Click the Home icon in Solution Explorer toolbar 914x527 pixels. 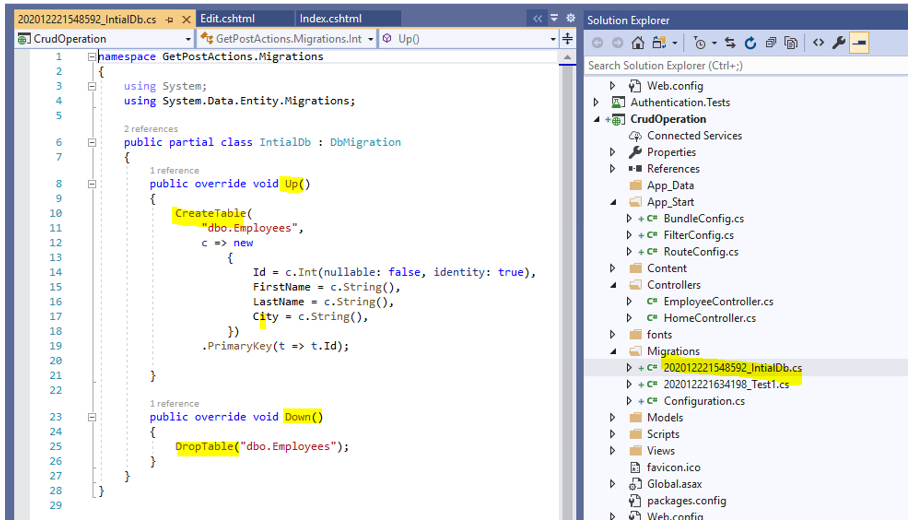point(638,43)
